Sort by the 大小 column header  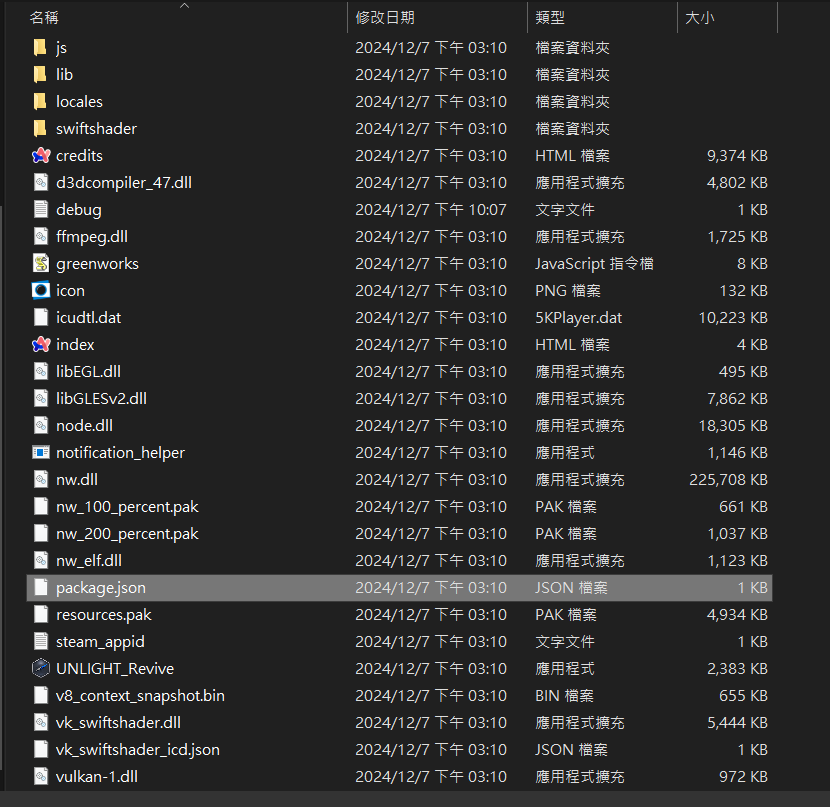pos(700,18)
